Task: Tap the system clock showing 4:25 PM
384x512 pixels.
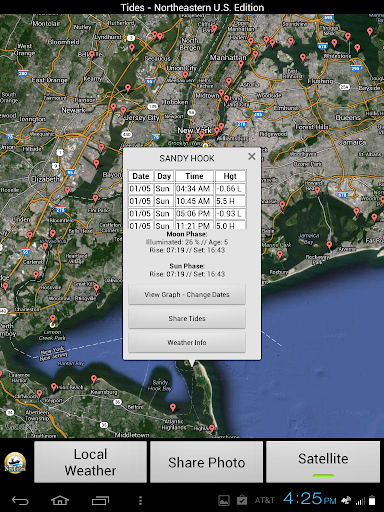Action: [x=310, y=499]
